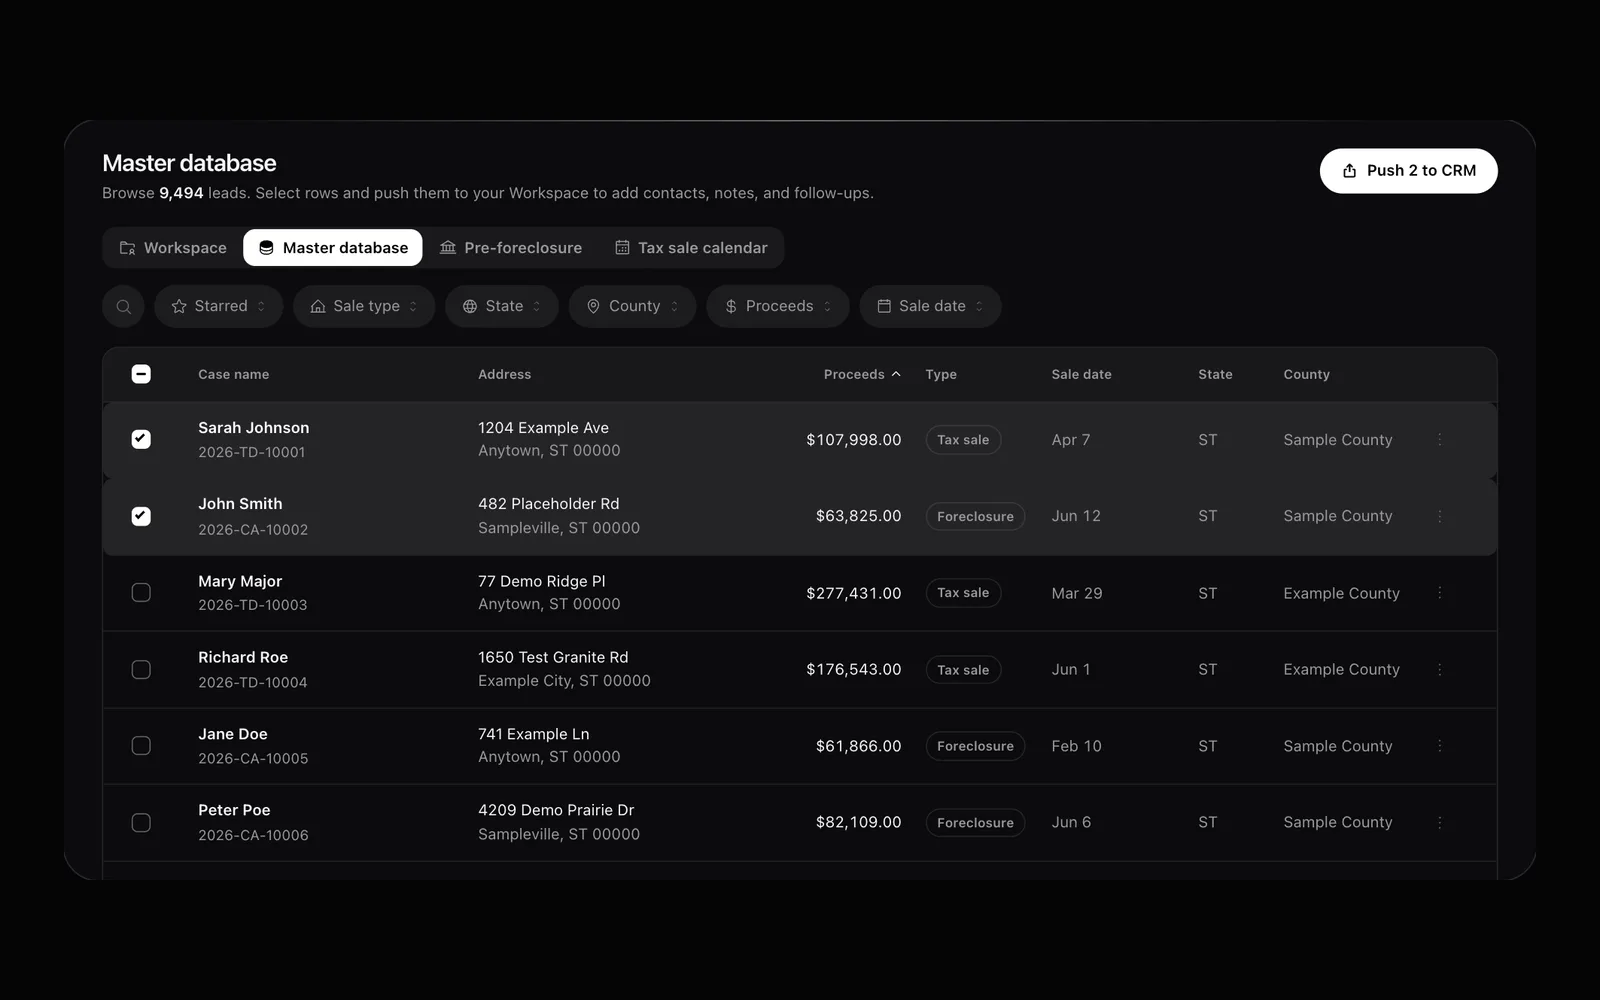This screenshot has width=1600, height=1000.
Task: Click the $176,543.00 proceeds value
Action: pyautogui.click(x=854, y=669)
